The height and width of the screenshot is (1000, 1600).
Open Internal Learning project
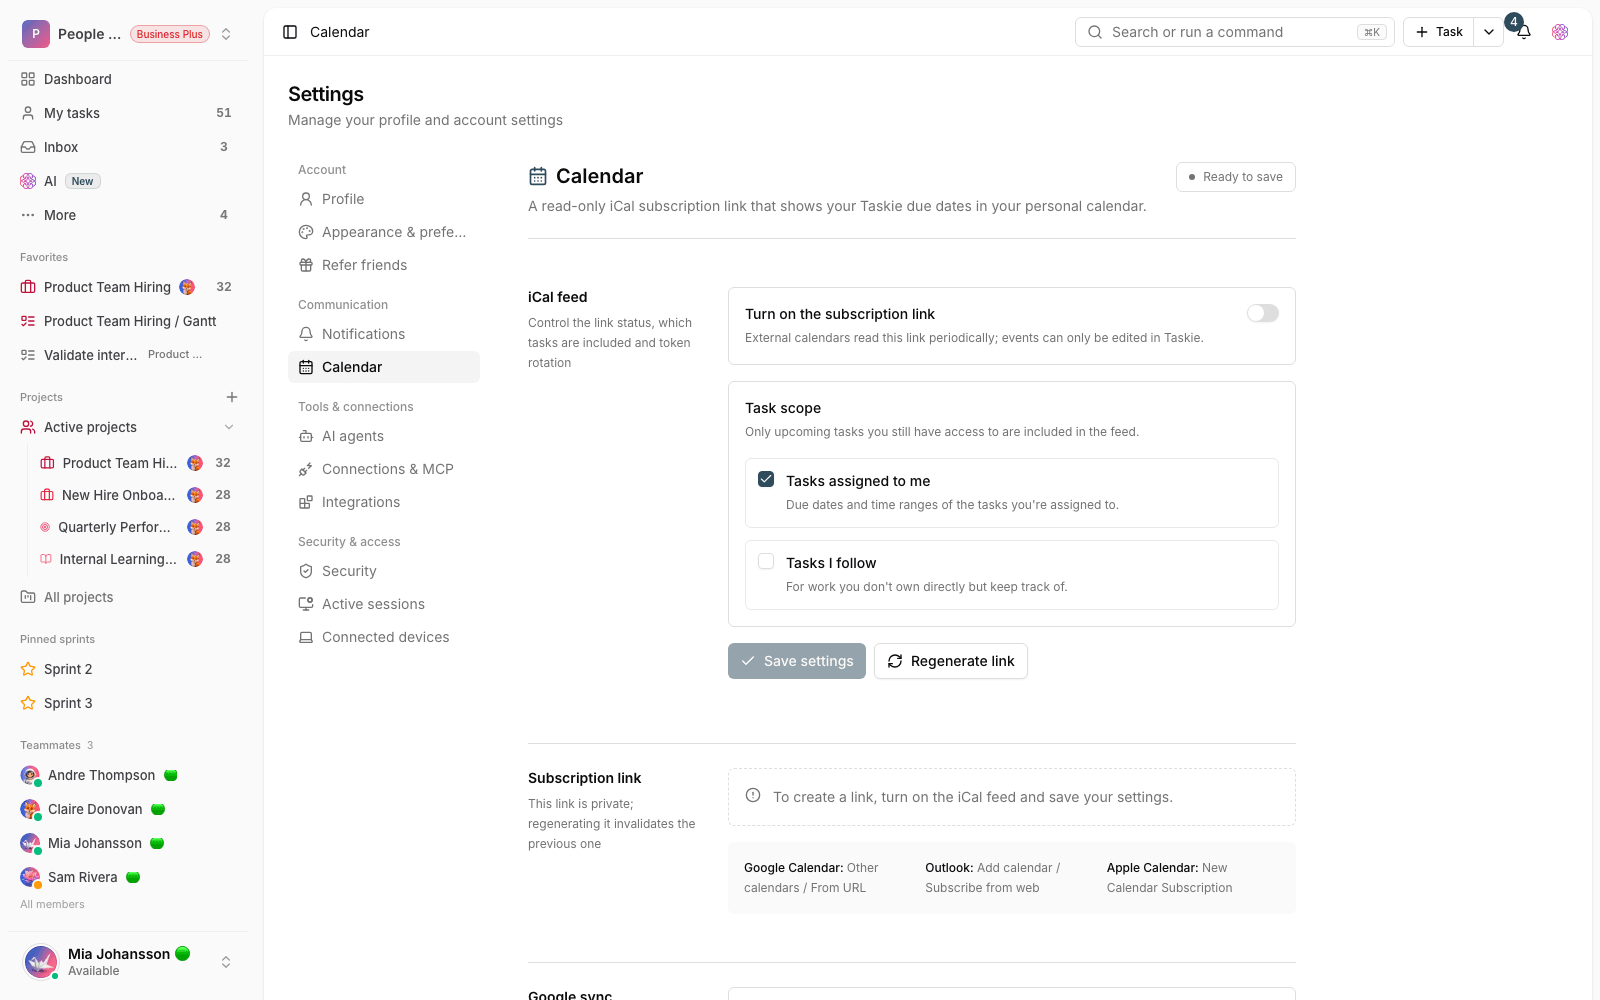tap(136, 559)
